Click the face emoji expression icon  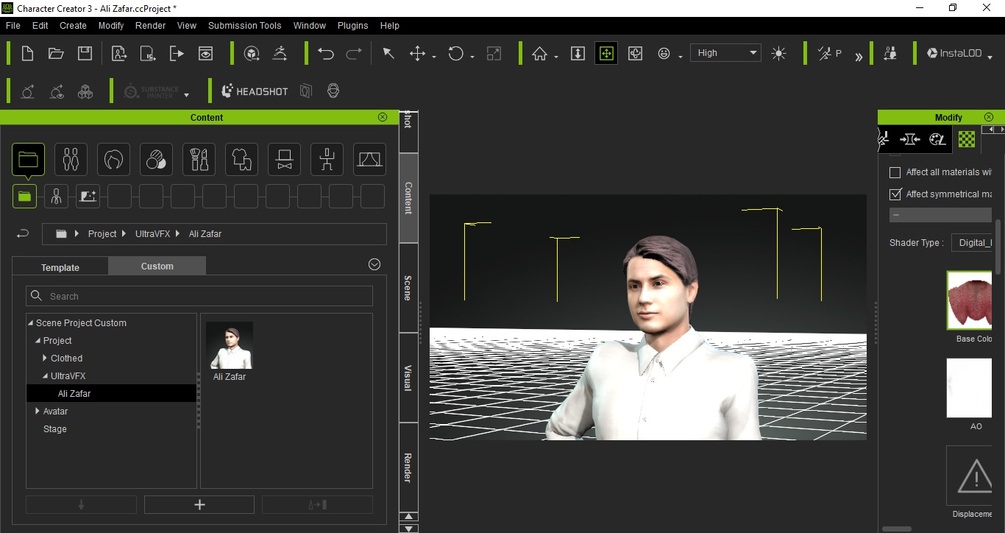(x=664, y=54)
